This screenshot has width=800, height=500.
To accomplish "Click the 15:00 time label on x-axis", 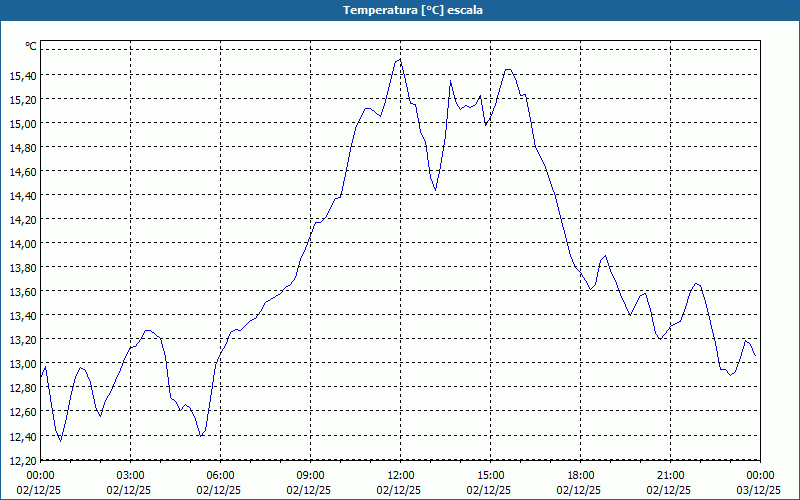I will (x=490, y=475).
